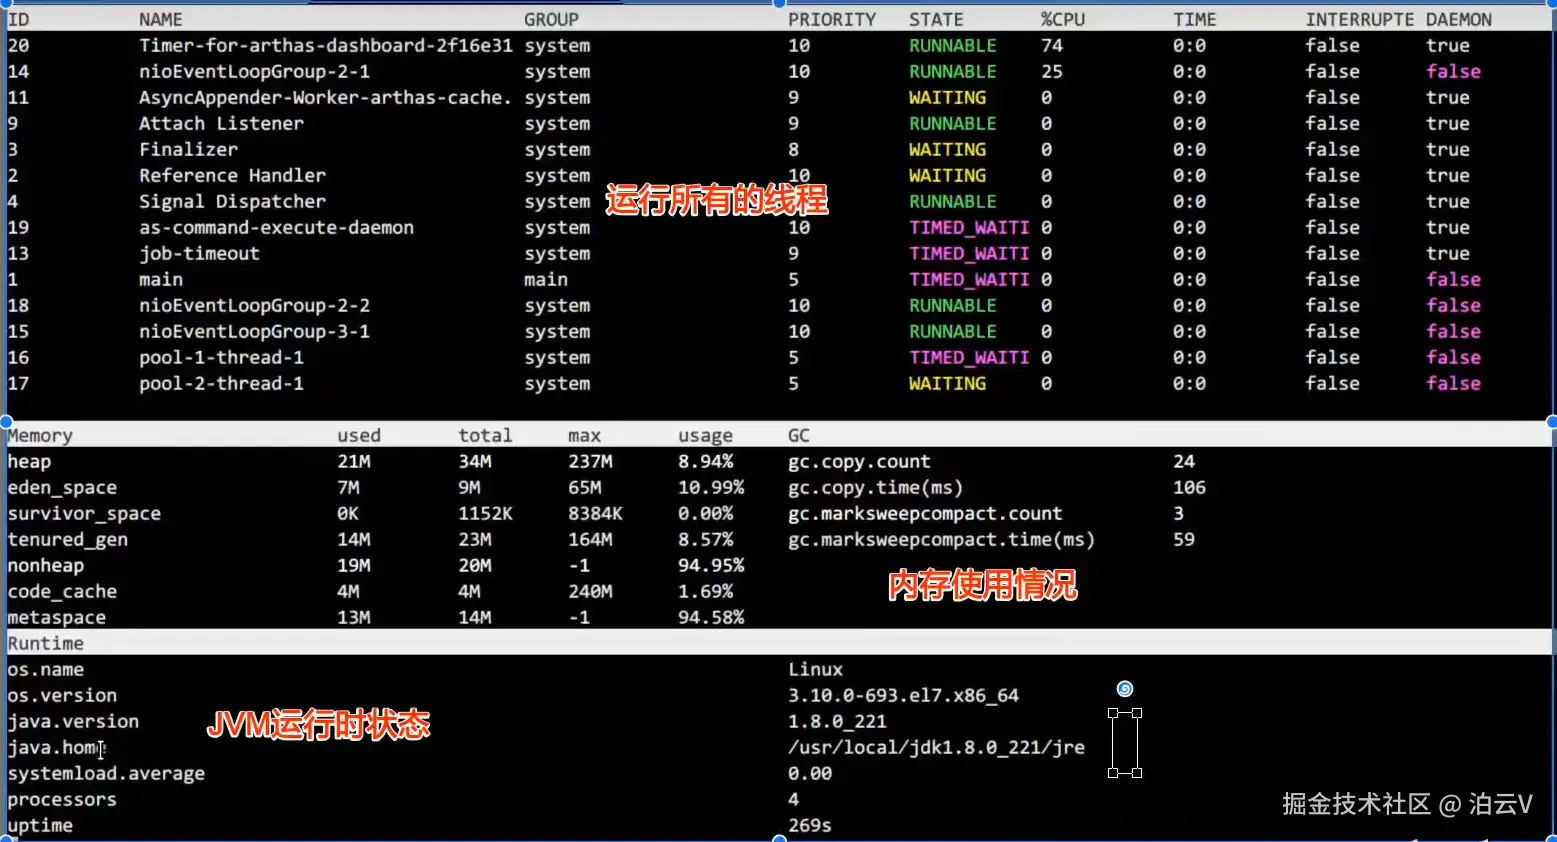Click the metaspace row label

(57, 617)
